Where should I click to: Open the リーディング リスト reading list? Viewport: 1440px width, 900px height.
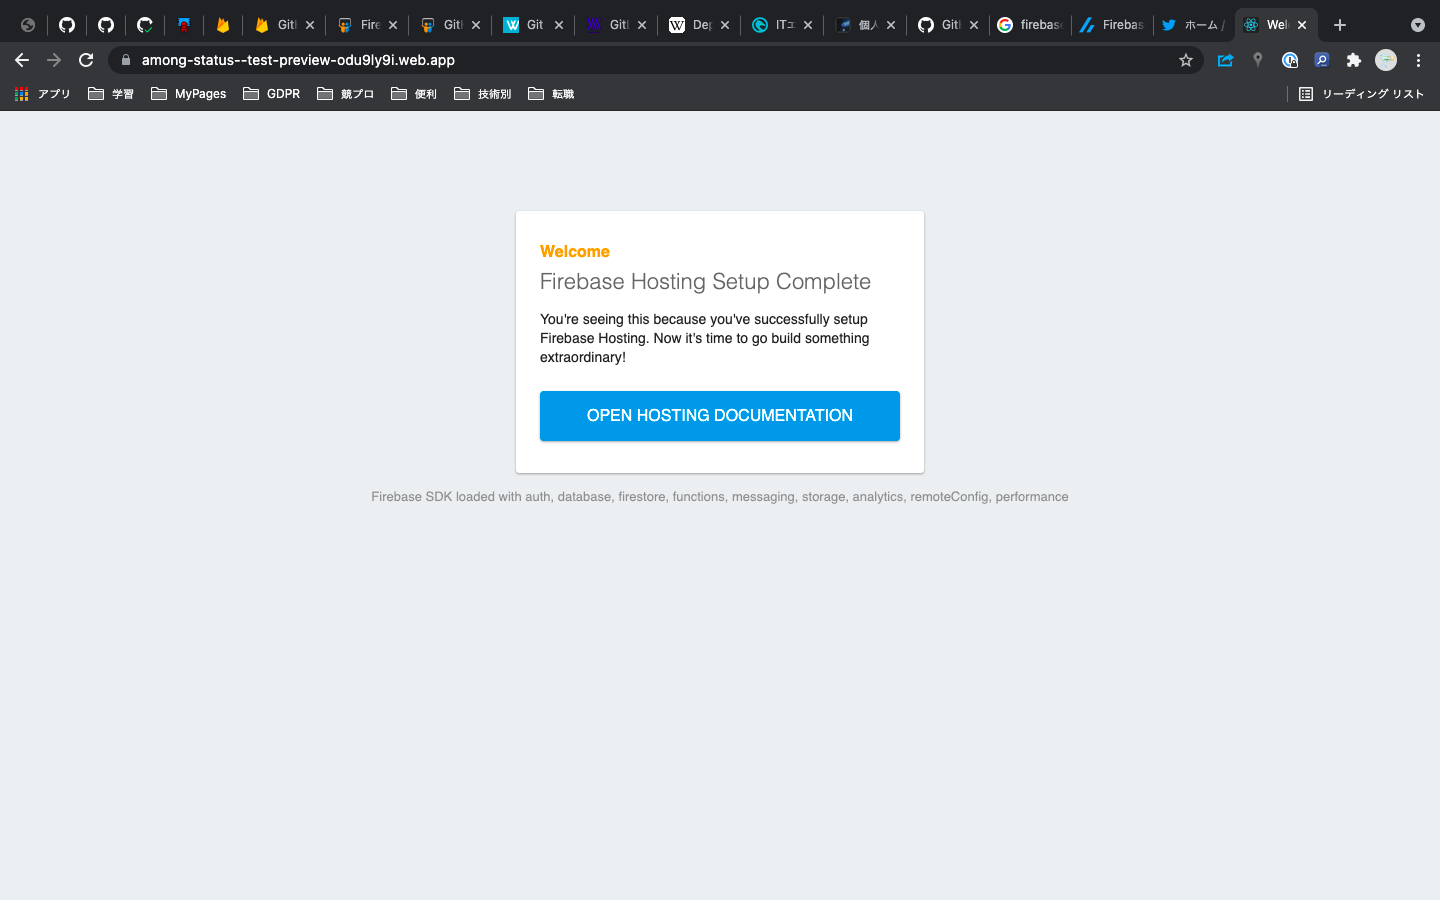(1361, 94)
